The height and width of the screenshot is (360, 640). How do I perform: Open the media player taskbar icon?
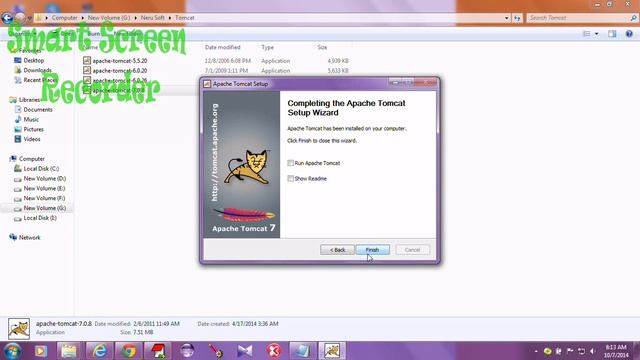[40, 351]
